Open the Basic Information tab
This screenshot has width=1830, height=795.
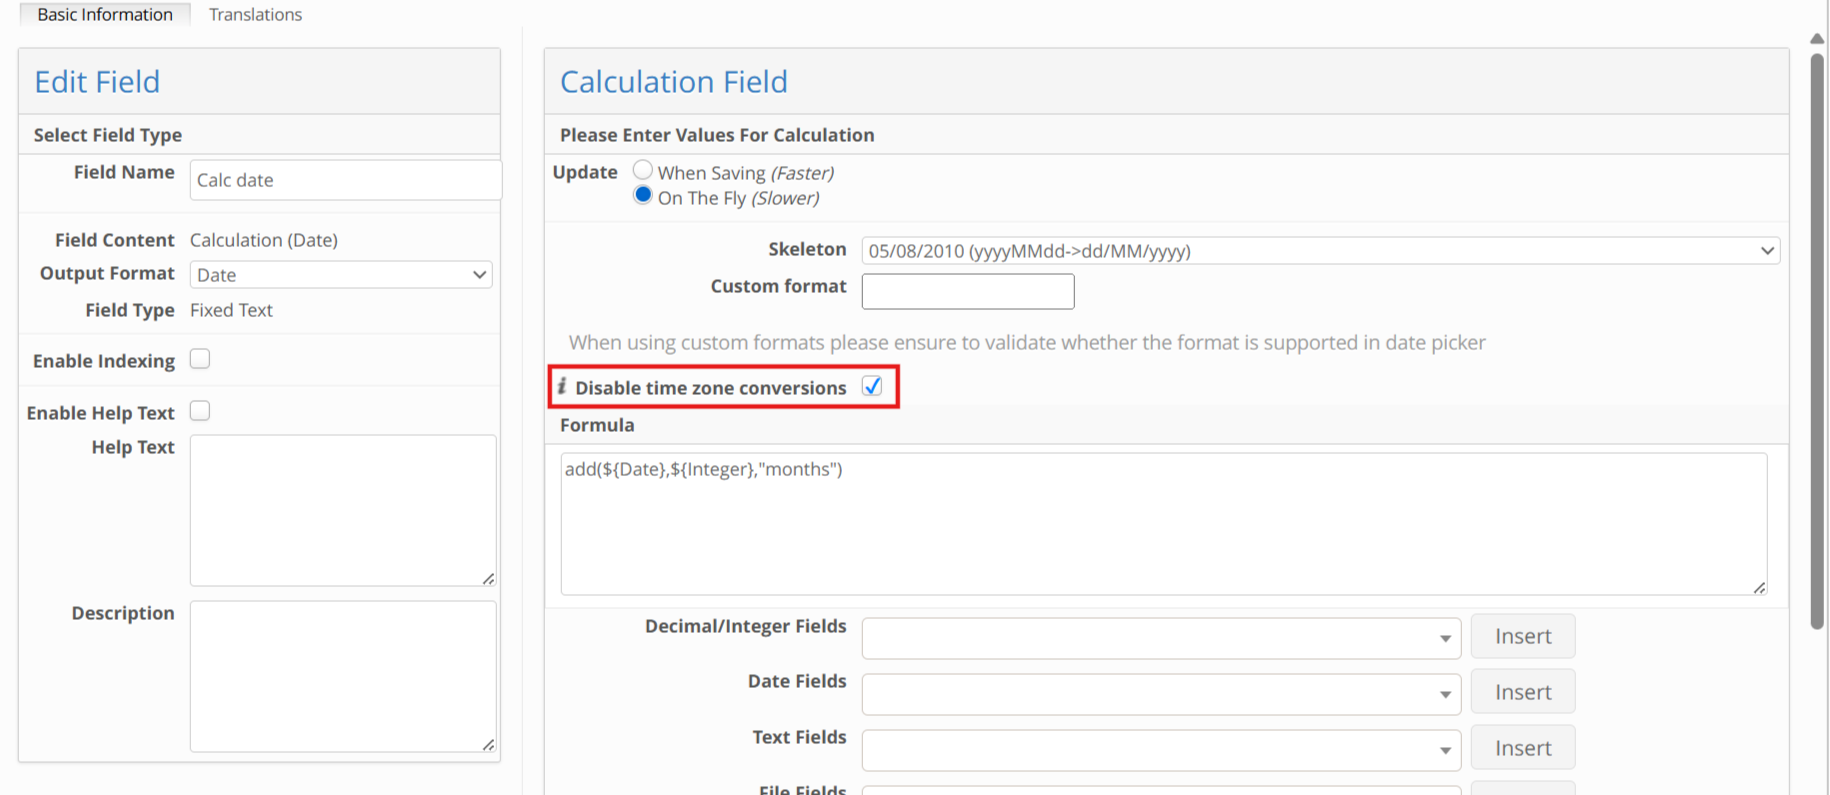click(105, 14)
